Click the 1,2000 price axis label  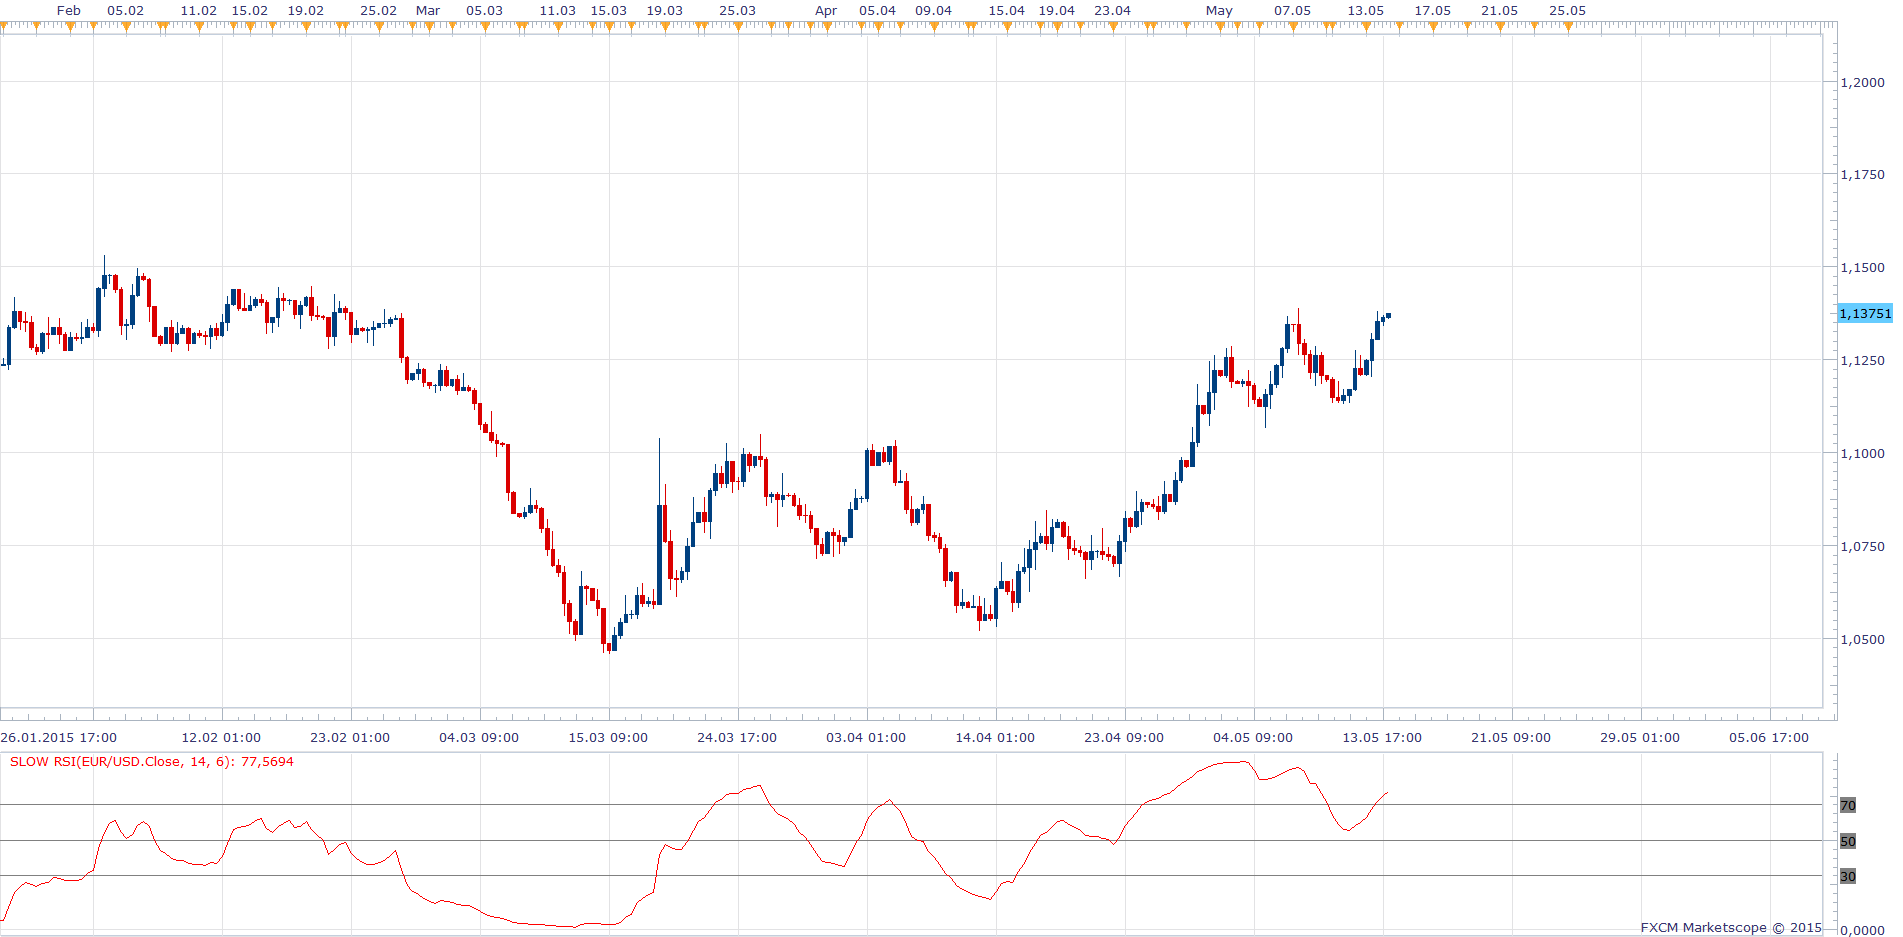click(1862, 82)
